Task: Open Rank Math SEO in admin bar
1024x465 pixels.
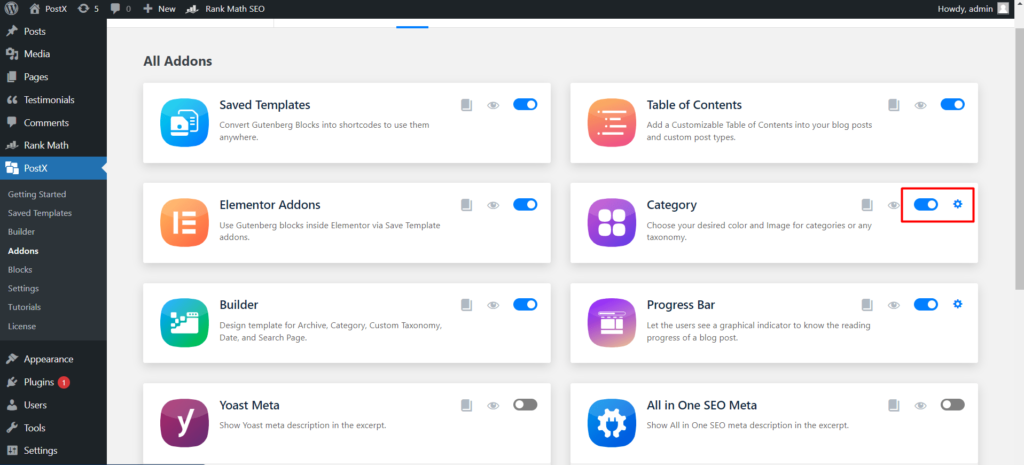Action: click(x=225, y=9)
